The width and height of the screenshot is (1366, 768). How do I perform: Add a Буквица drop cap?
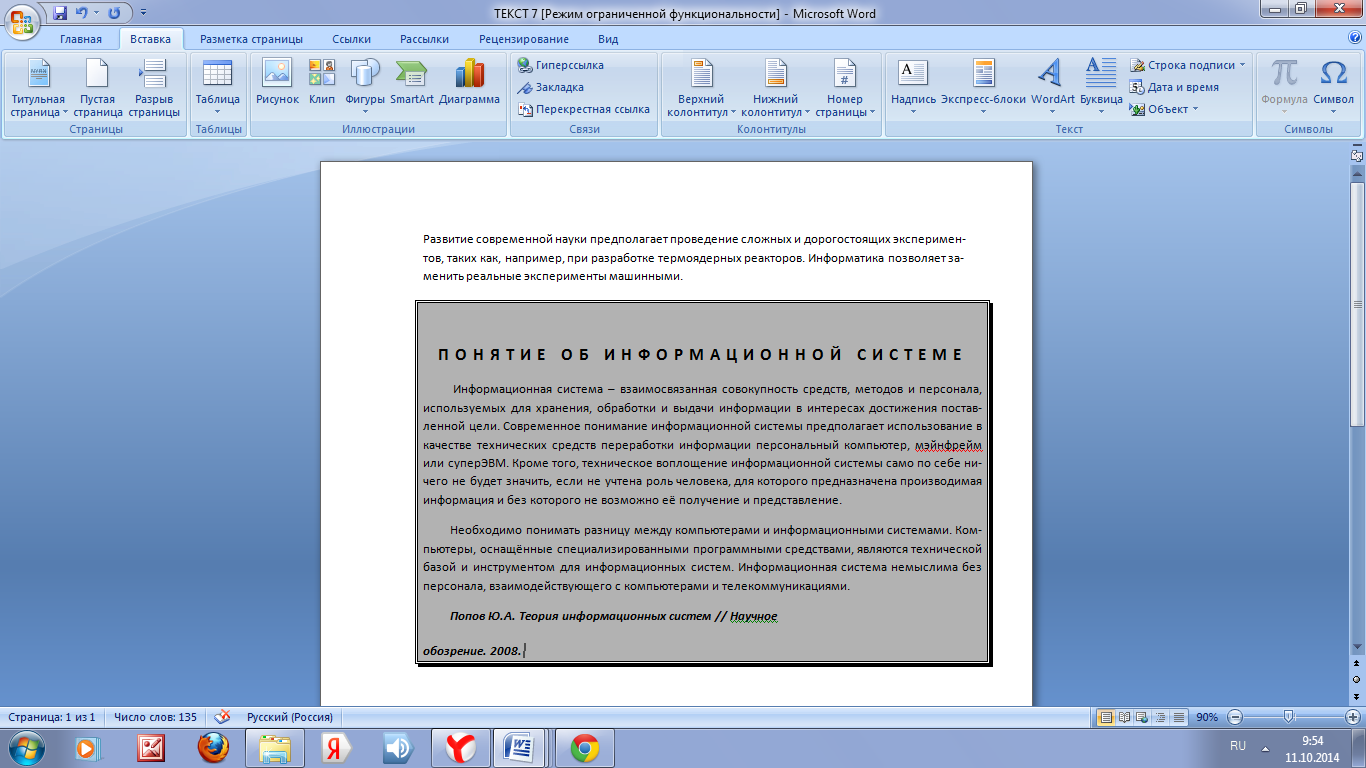tap(1101, 87)
